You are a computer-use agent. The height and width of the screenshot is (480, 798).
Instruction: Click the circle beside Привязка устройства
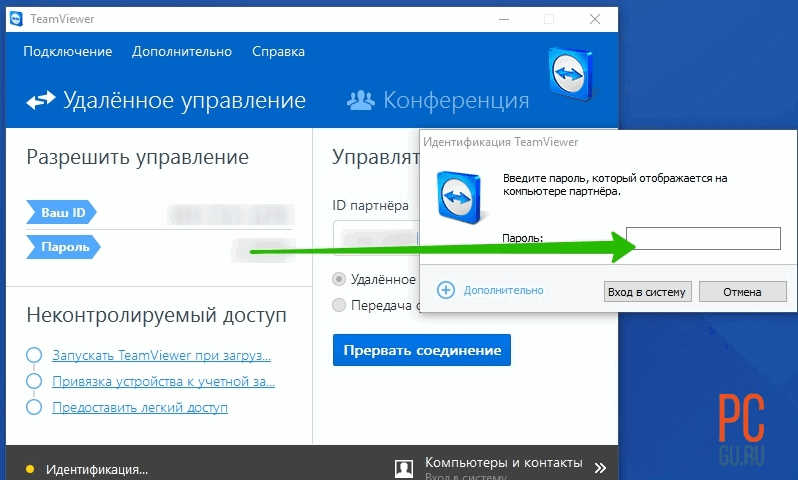pyautogui.click(x=34, y=381)
